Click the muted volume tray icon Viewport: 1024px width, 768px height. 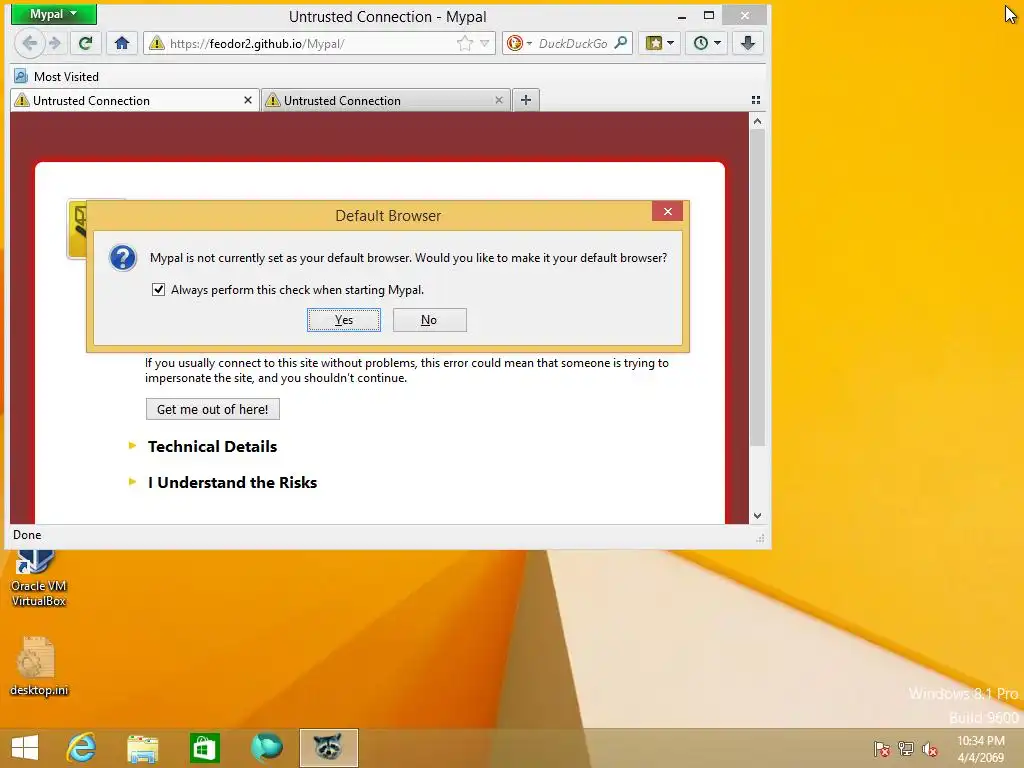click(930, 749)
